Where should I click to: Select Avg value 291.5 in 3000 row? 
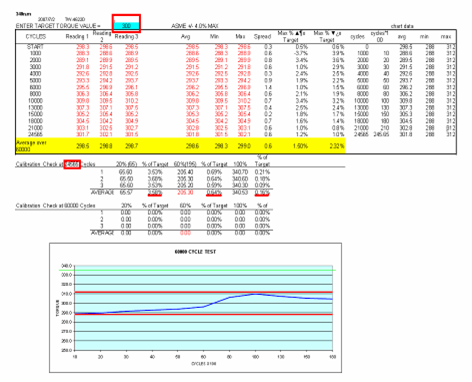coord(192,67)
